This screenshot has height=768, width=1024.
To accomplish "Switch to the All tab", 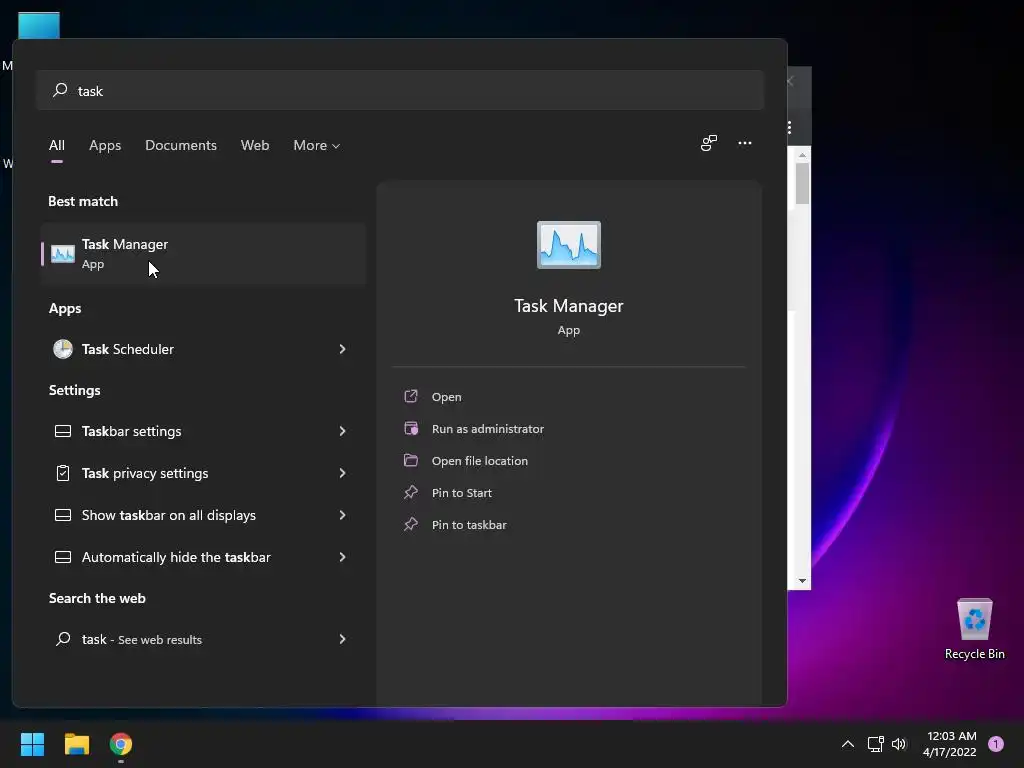I will click(57, 146).
